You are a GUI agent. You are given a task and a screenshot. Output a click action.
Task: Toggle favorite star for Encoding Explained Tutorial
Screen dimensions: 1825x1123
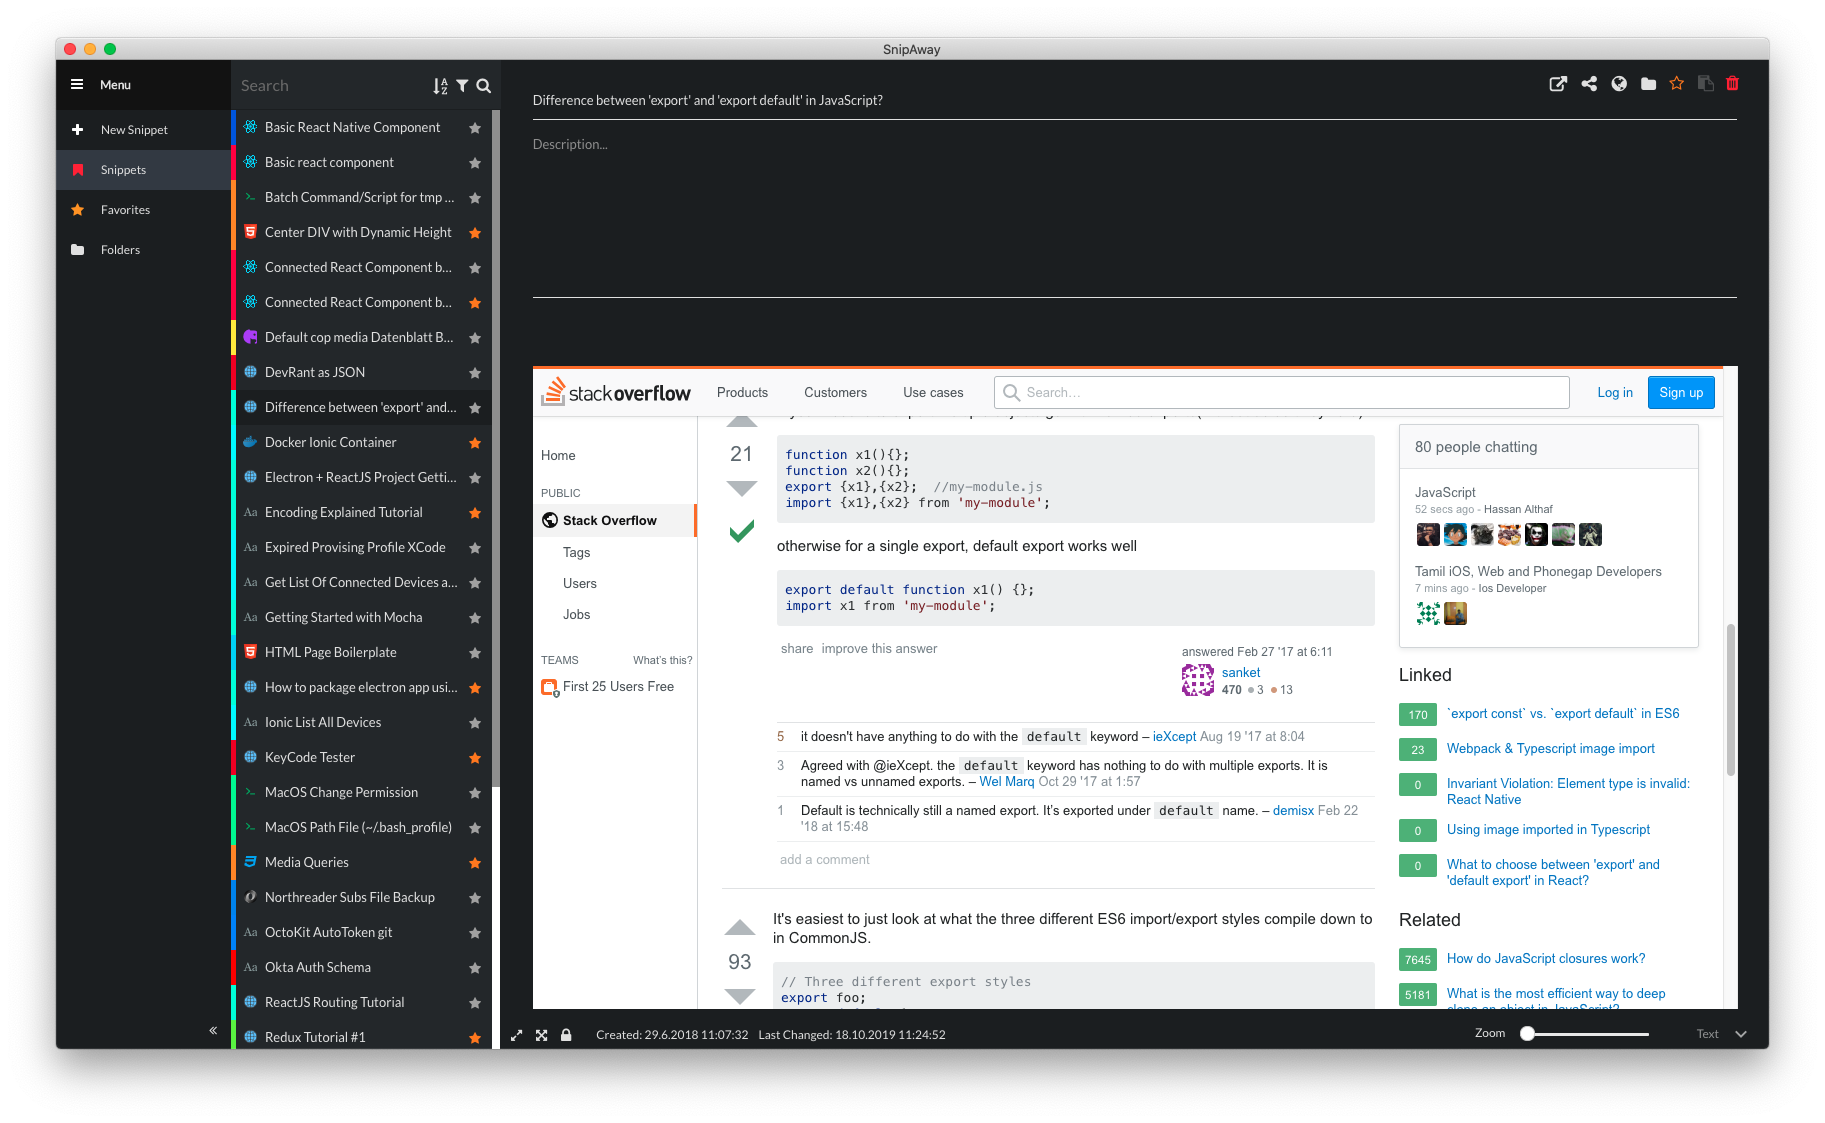click(x=475, y=513)
